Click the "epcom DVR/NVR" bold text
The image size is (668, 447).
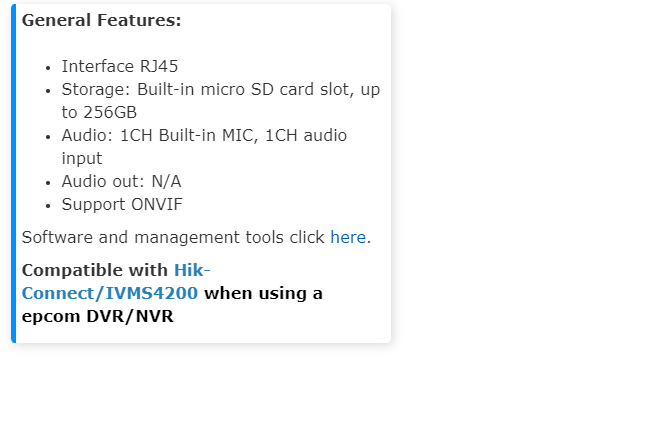tap(97, 317)
